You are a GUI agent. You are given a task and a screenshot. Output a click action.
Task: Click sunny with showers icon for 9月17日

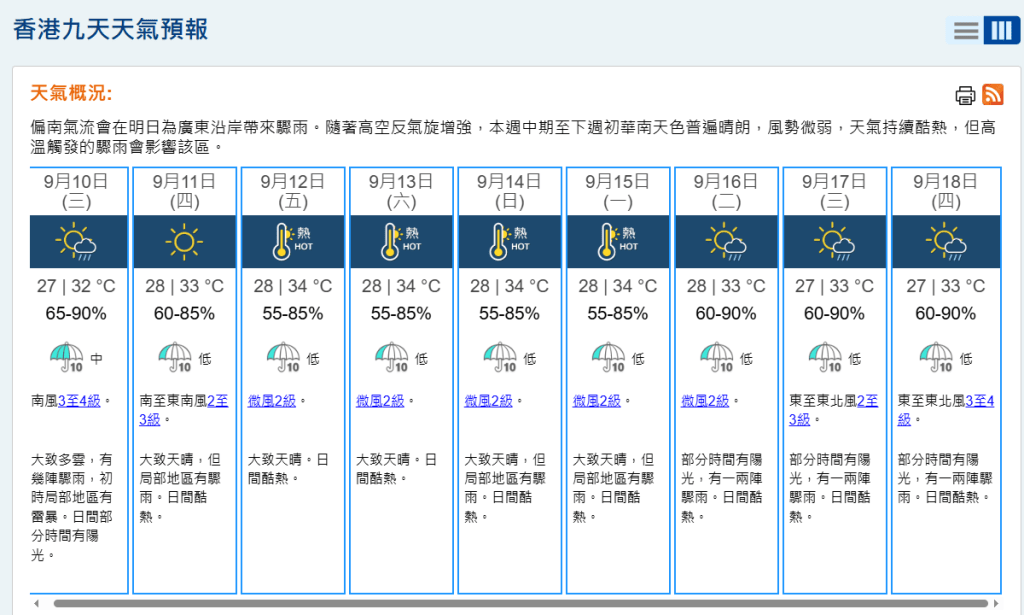[x=835, y=242]
